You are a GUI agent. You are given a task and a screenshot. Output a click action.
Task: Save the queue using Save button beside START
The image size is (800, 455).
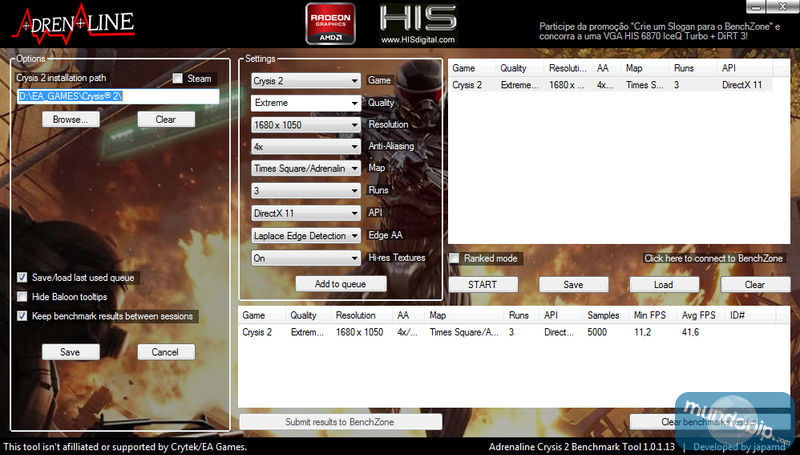click(x=573, y=285)
